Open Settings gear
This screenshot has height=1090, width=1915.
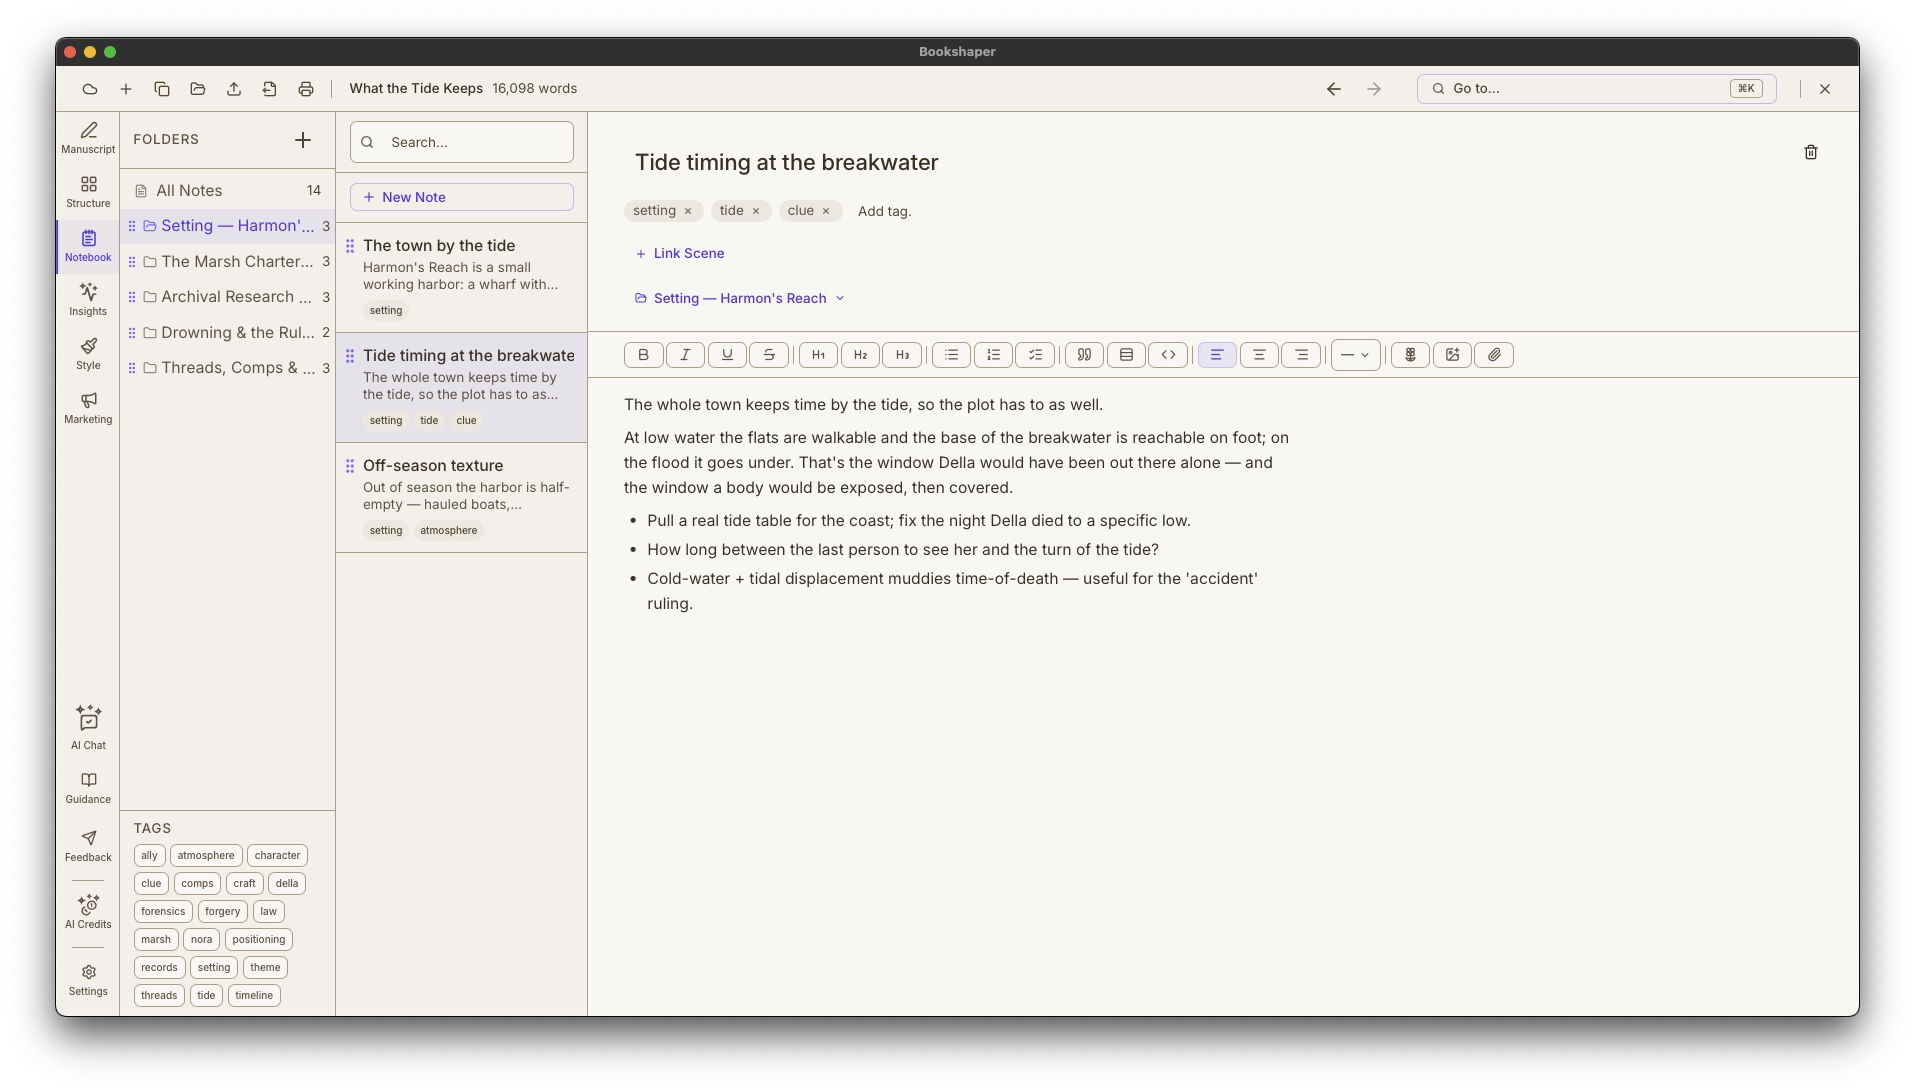tap(88, 980)
